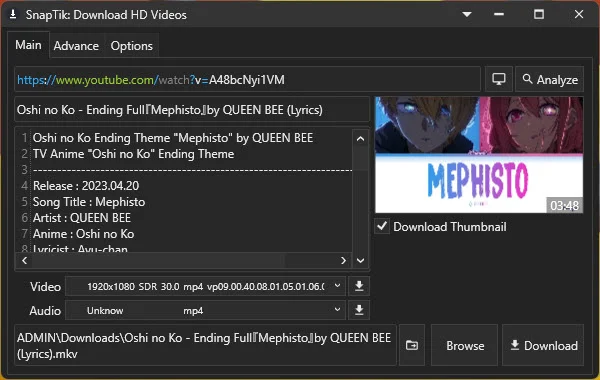
Task: Click the video stream download arrow icon
Action: (359, 286)
